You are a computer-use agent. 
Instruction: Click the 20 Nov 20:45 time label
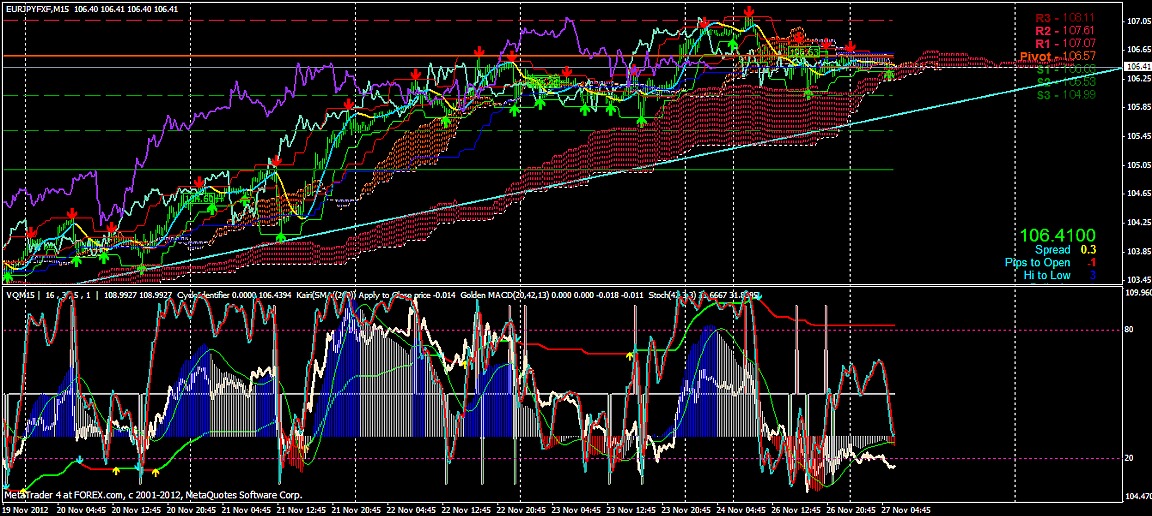click(x=191, y=509)
